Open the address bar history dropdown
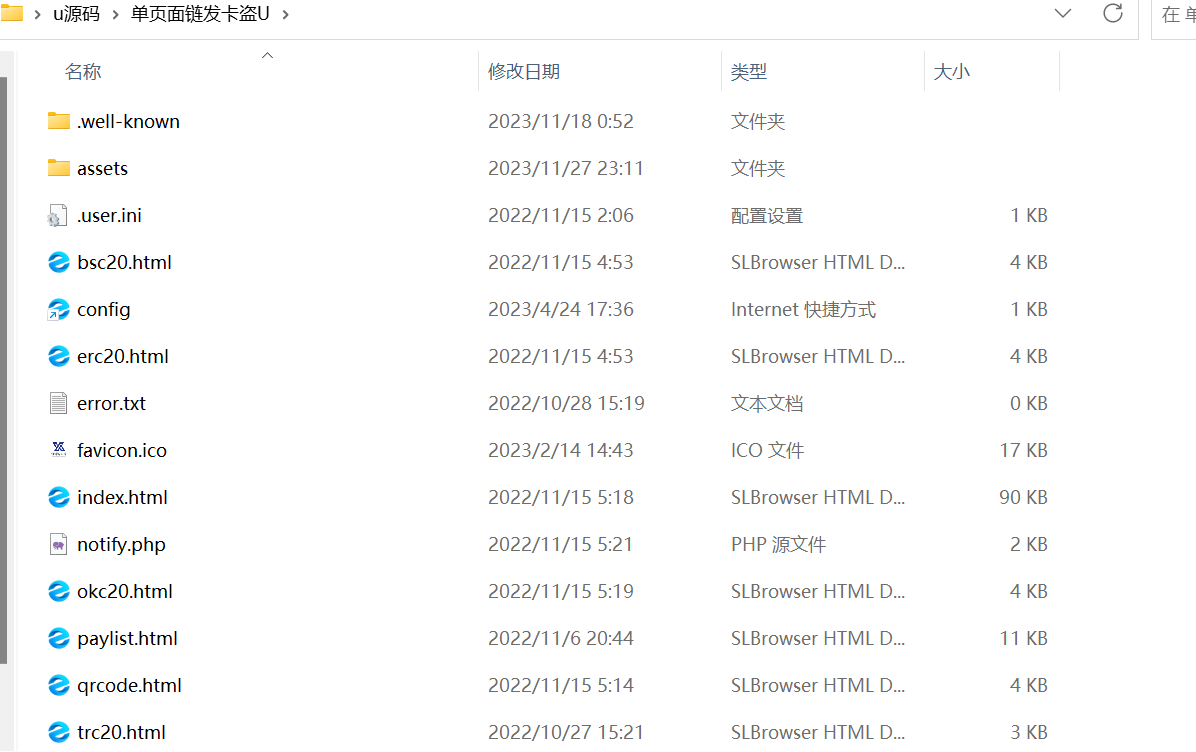Viewport: 1196px width, 752px height. [1063, 13]
